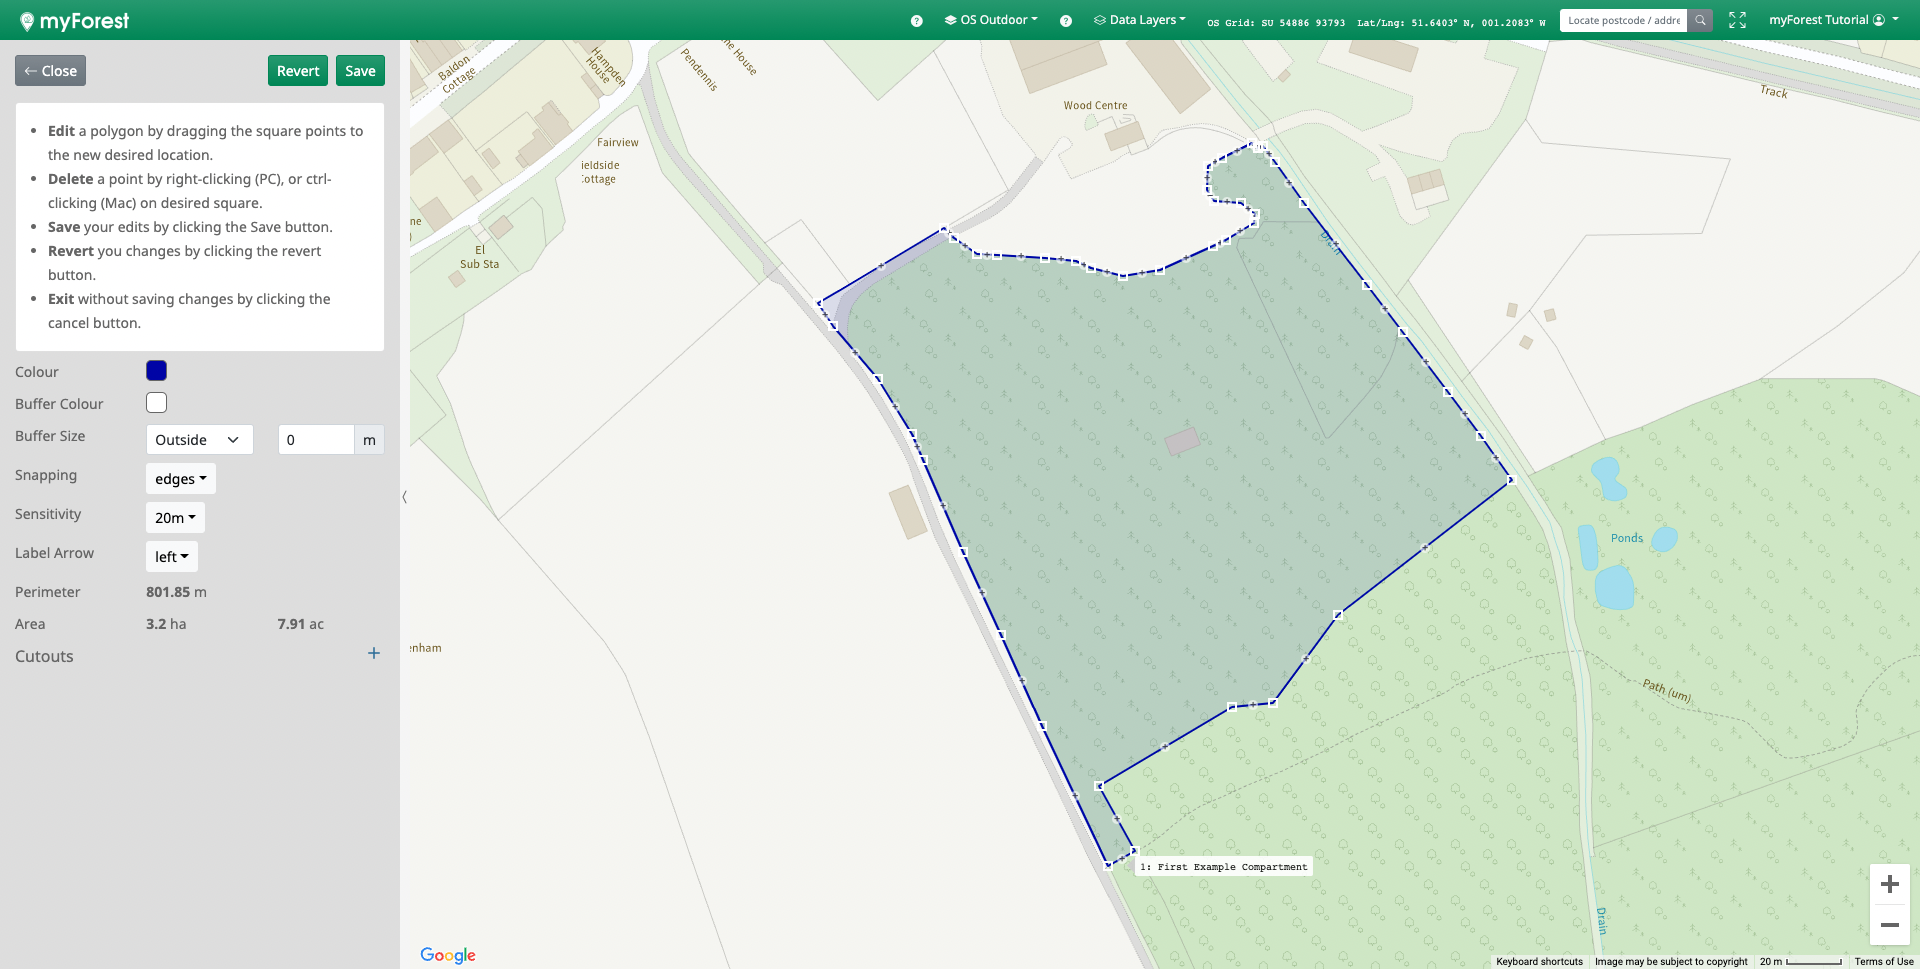Zoom in on the map

pyautogui.click(x=1889, y=884)
